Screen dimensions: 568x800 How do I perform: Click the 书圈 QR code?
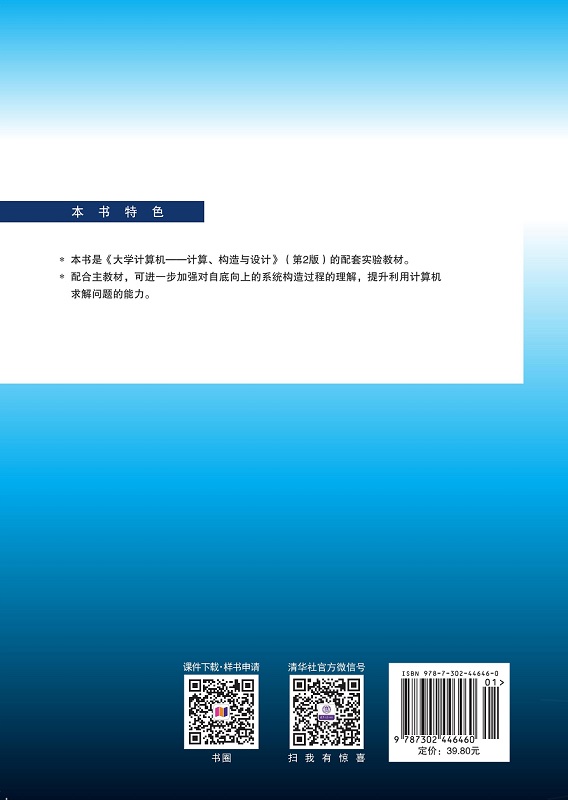point(221,712)
